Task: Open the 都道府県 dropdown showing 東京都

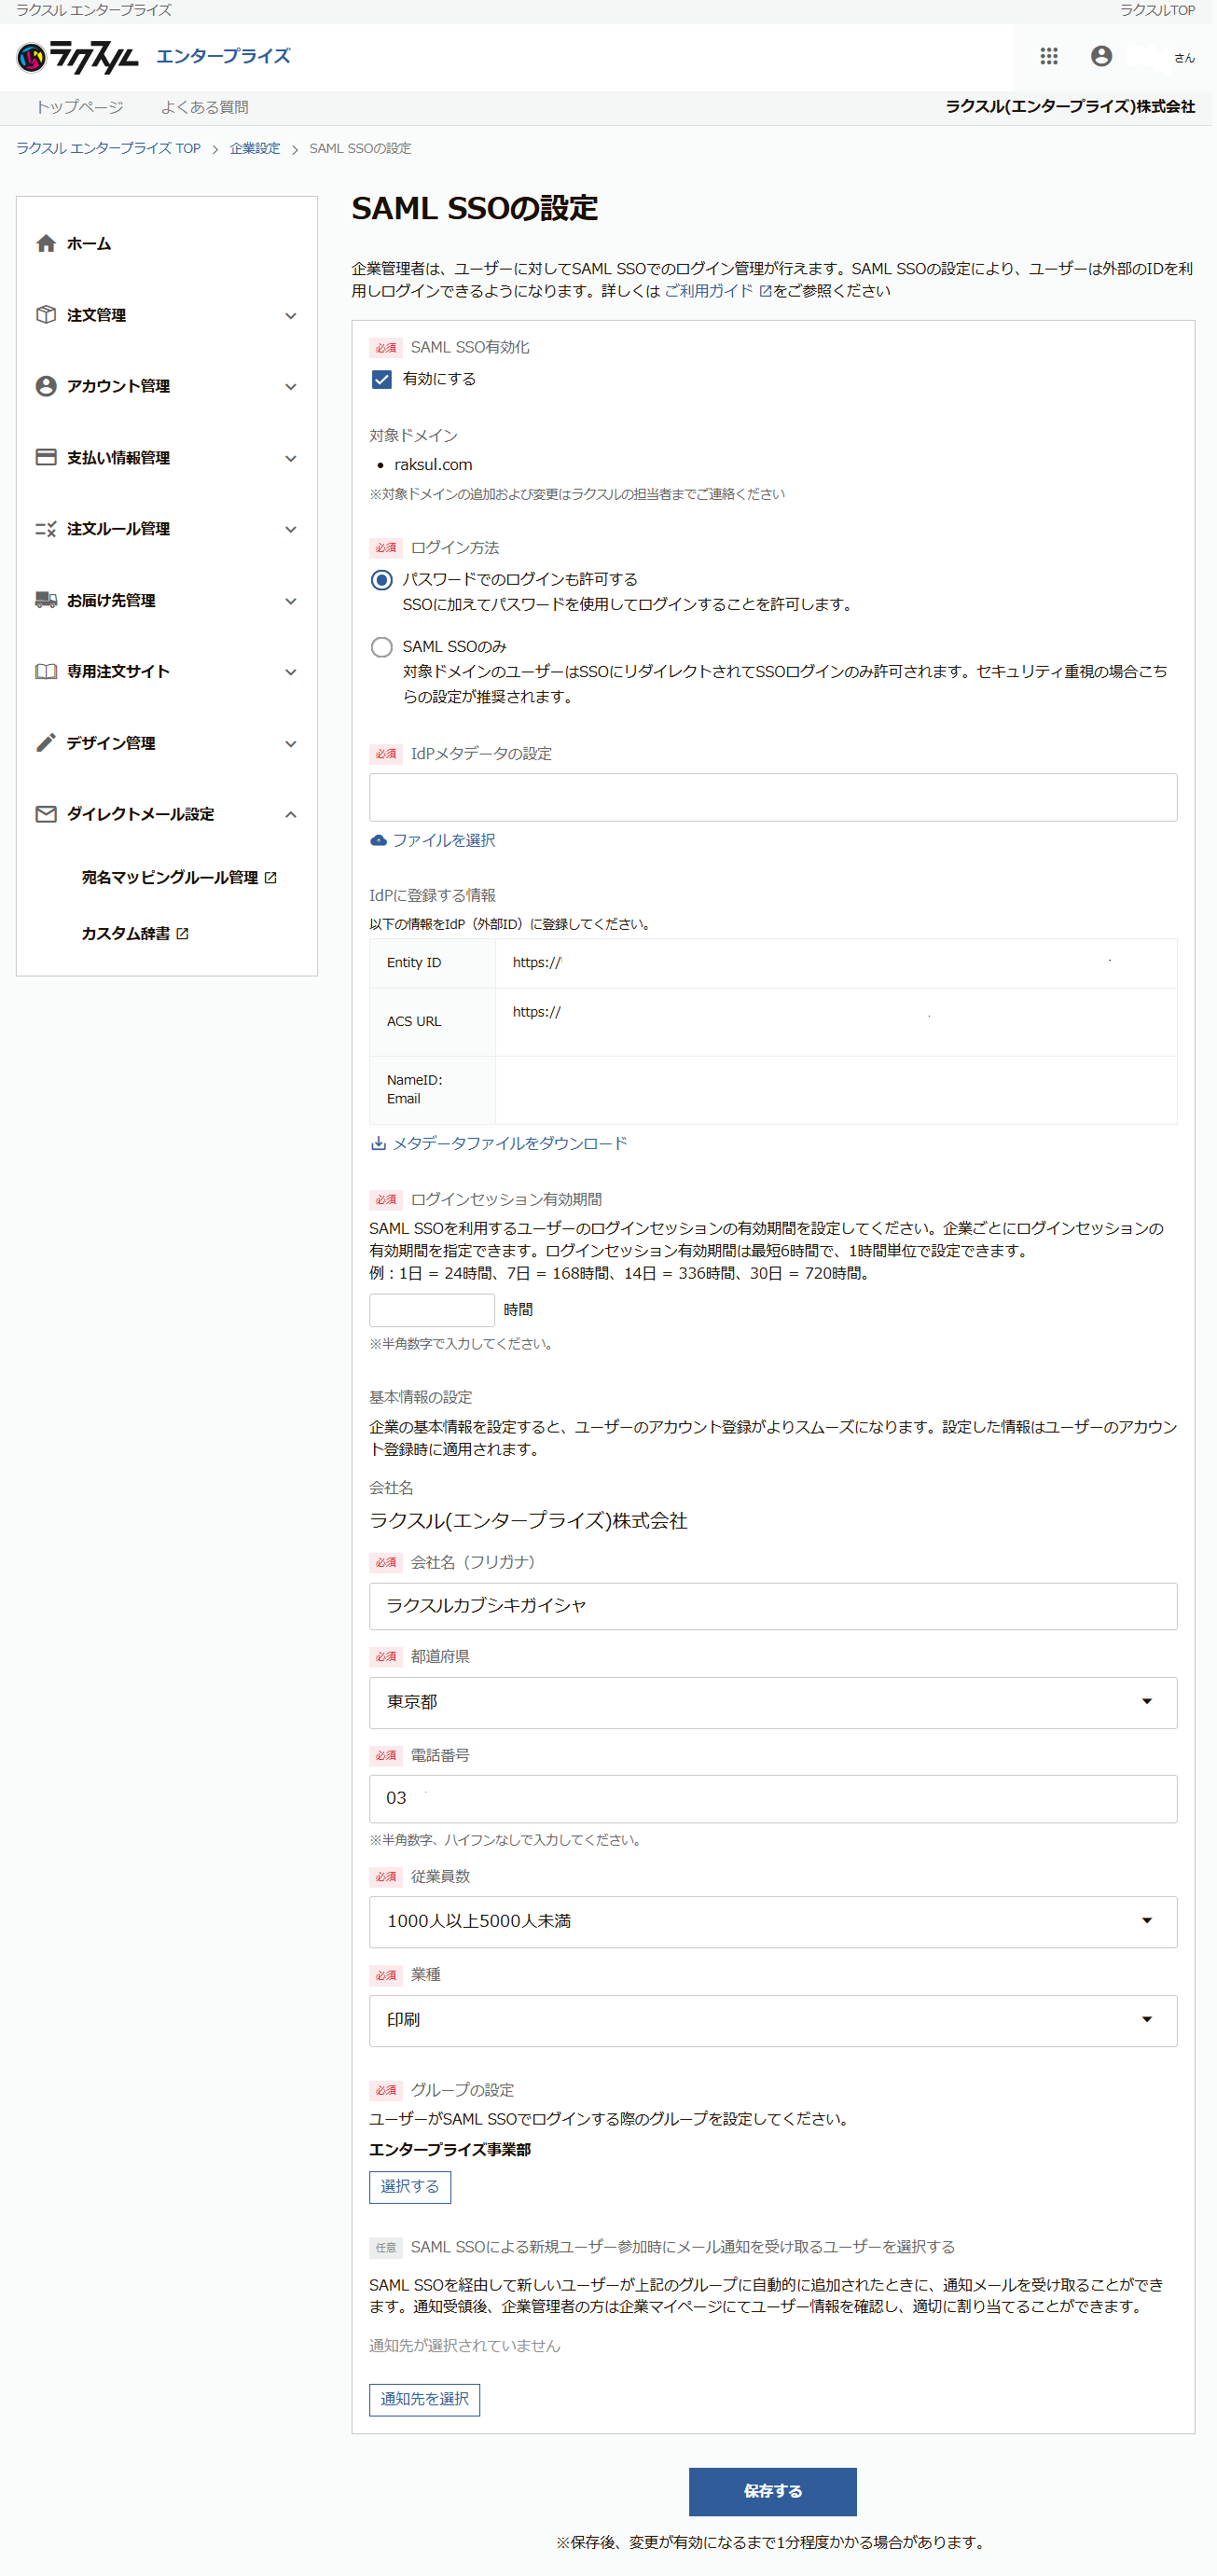Action: point(772,1702)
